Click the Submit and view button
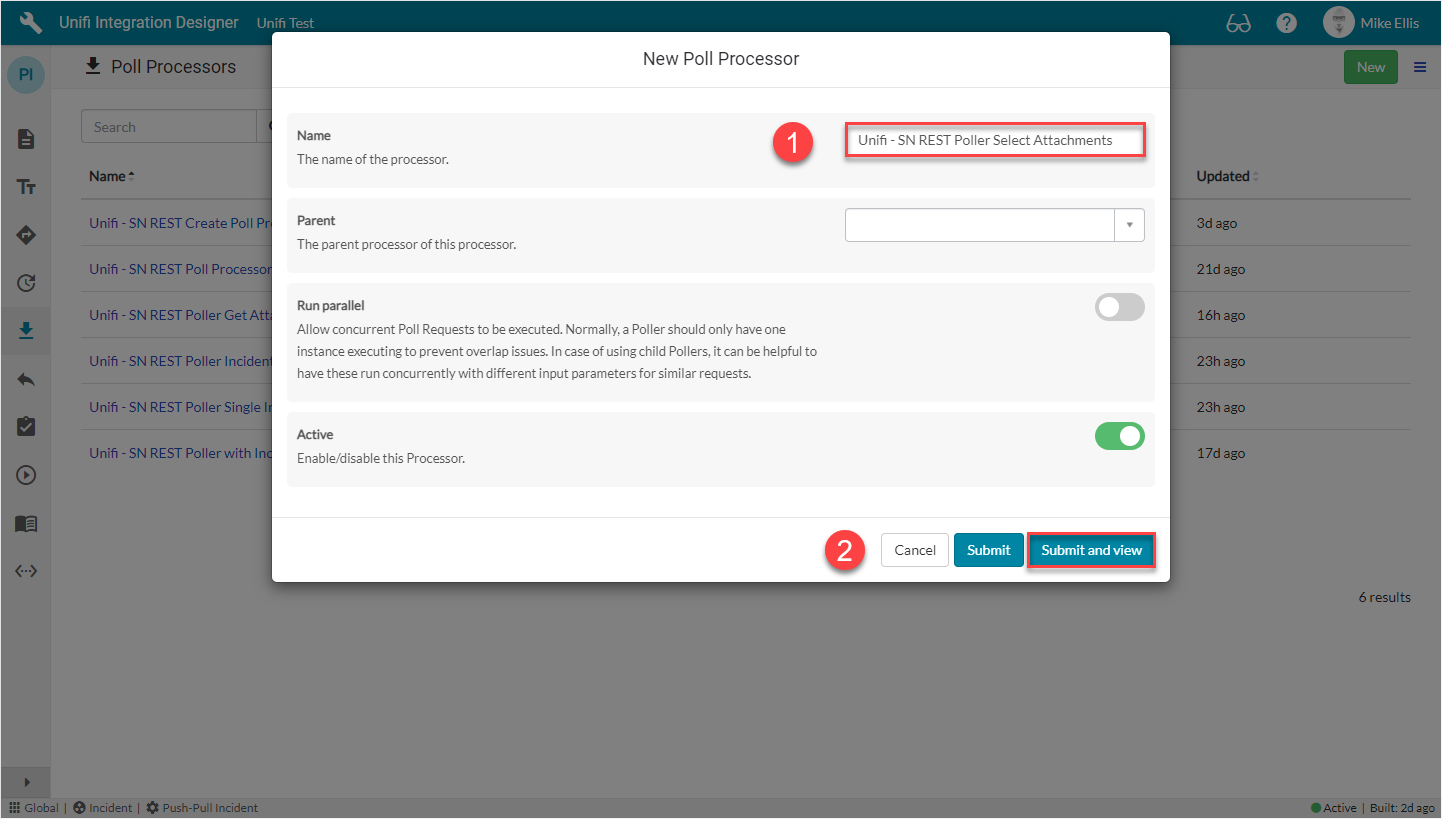1442x819 pixels. point(1091,550)
